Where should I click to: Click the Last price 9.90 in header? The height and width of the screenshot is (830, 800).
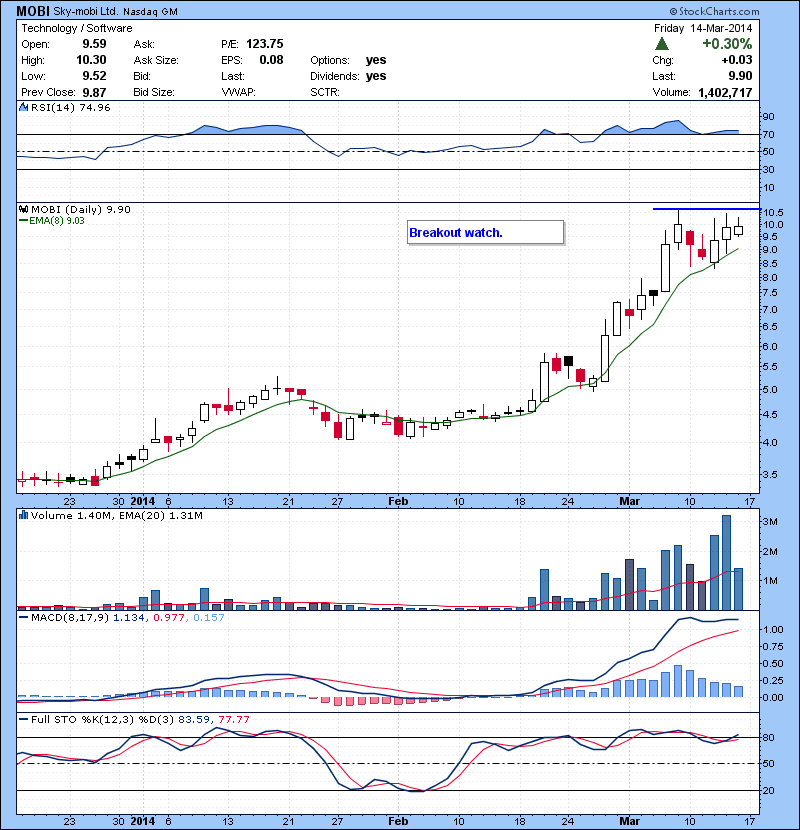(740, 76)
